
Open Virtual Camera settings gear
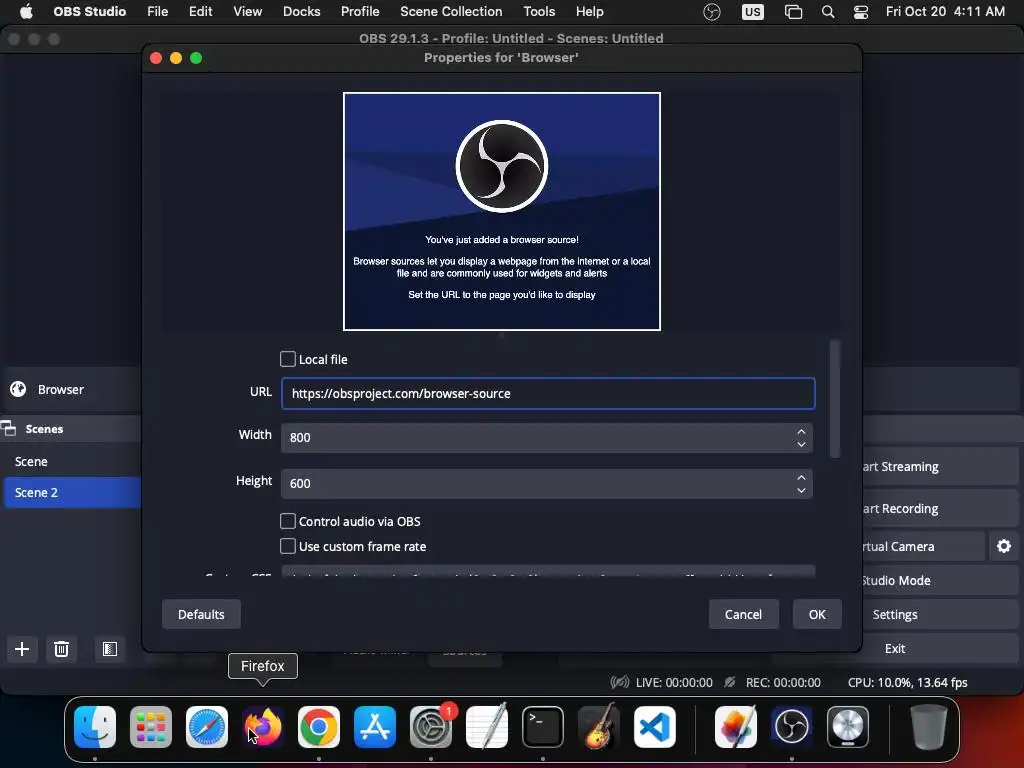[1004, 546]
